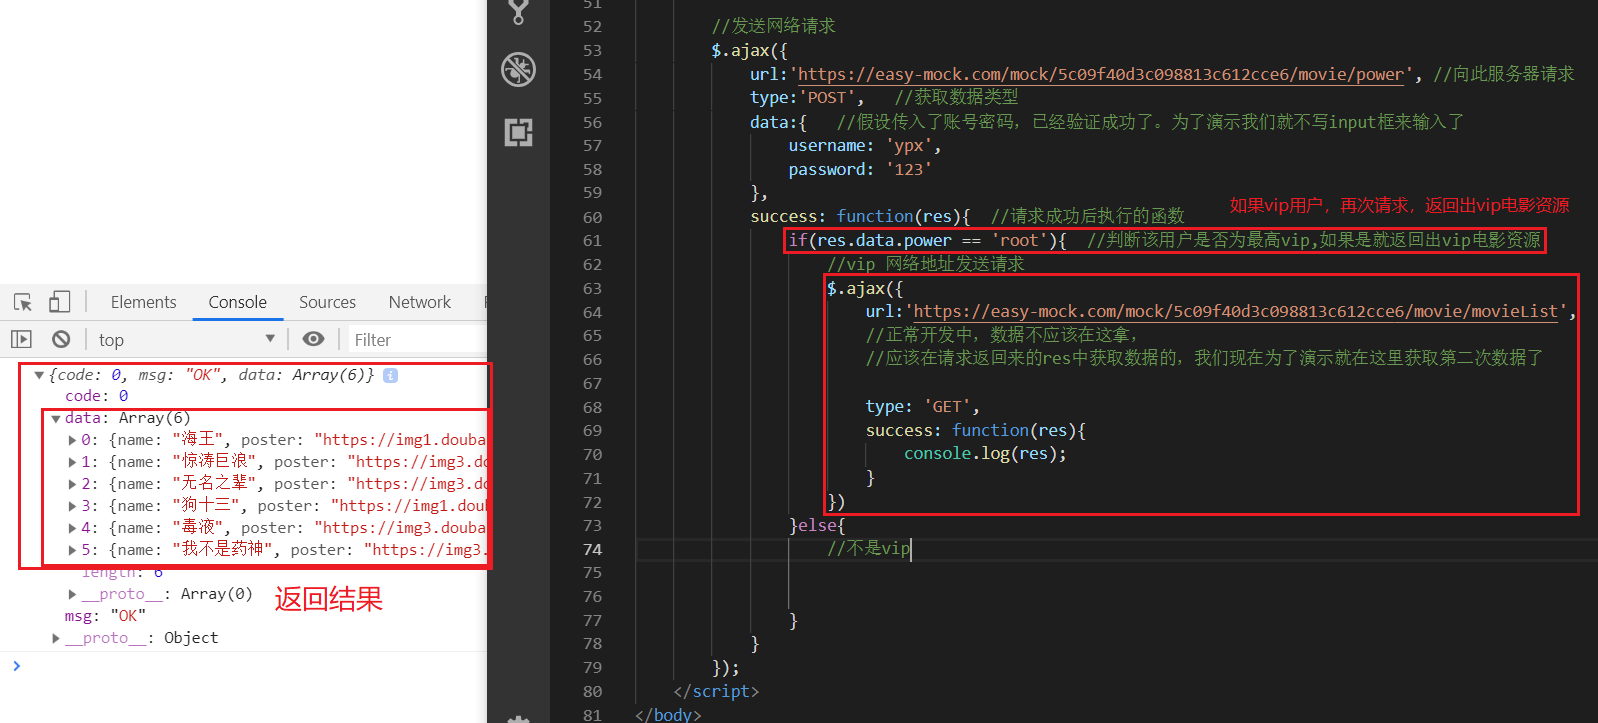Clear the console with the ban icon
This screenshot has width=1598, height=723.
(x=61, y=339)
